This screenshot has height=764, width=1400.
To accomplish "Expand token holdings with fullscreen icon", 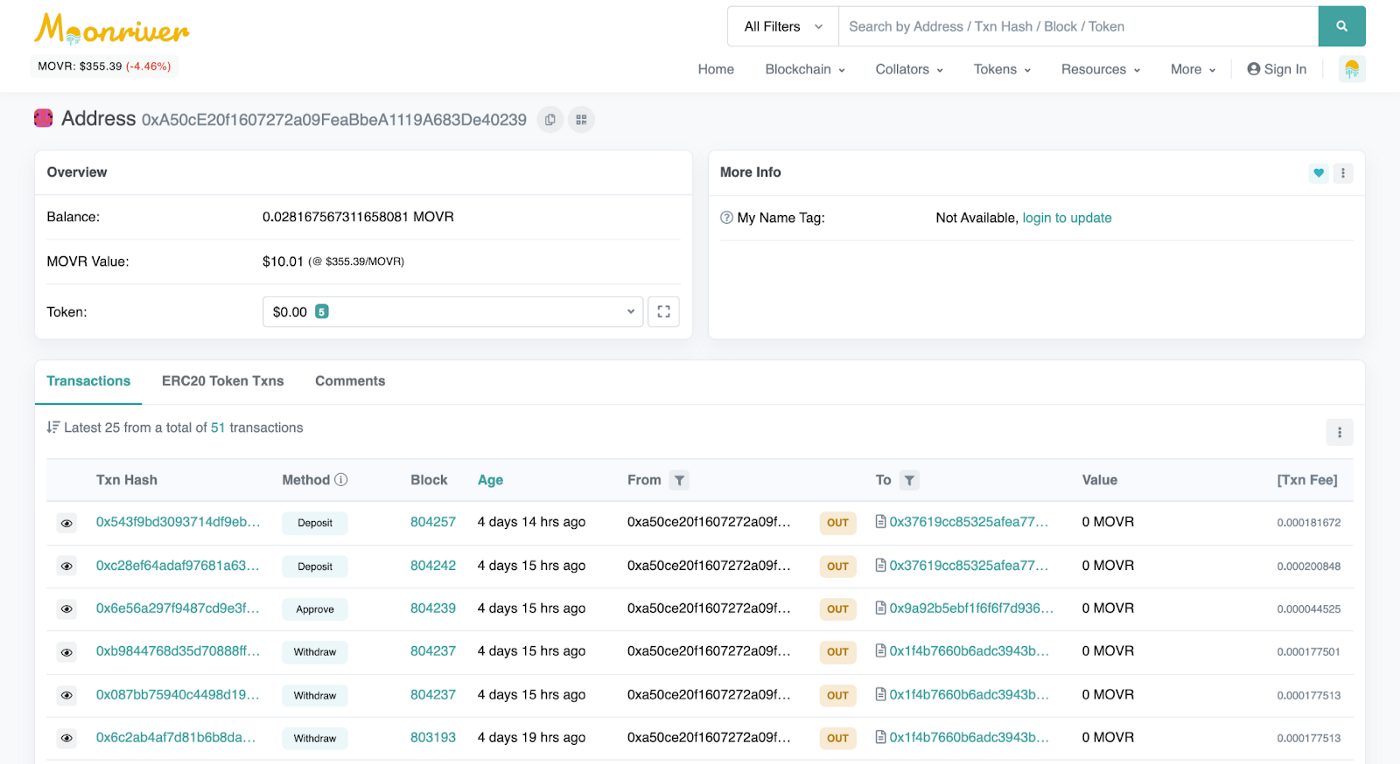I will 663,312.
